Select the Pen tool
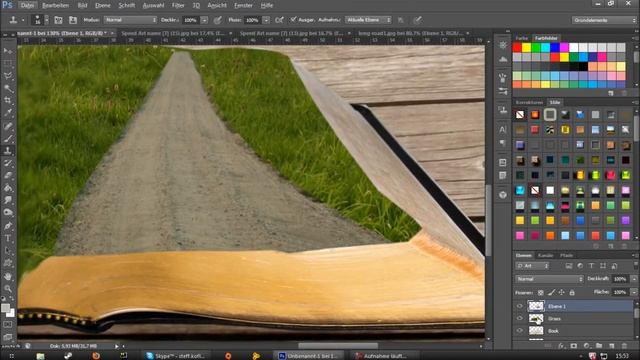 [x=8, y=226]
